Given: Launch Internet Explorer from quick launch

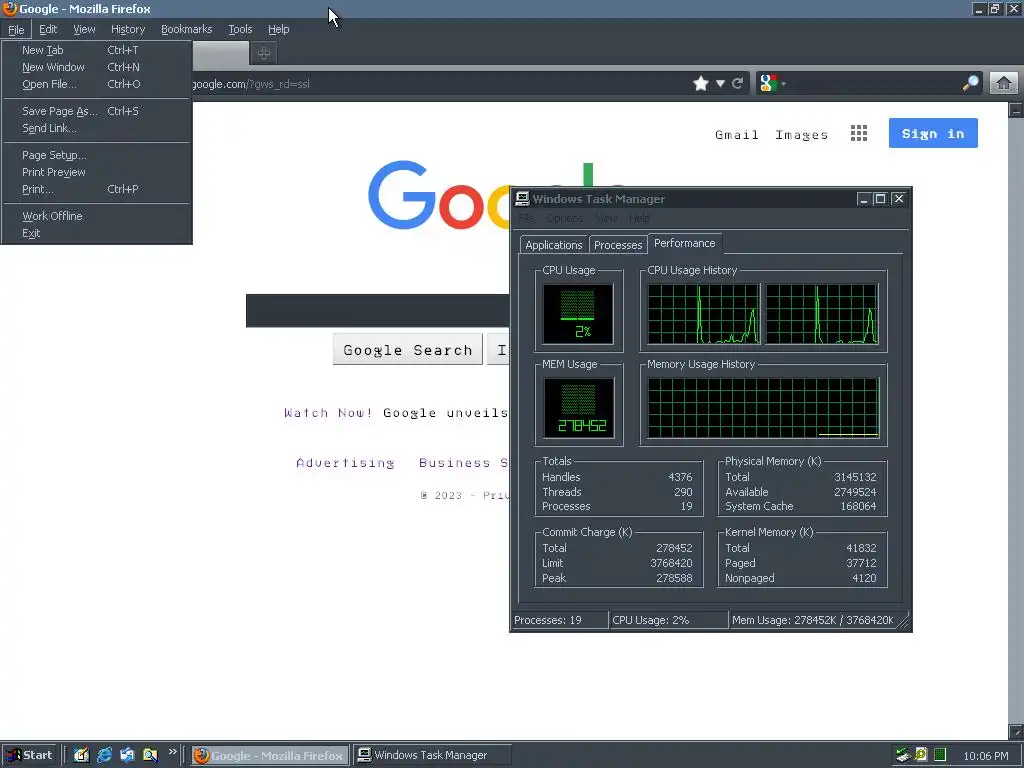Looking at the screenshot, I should [104, 755].
